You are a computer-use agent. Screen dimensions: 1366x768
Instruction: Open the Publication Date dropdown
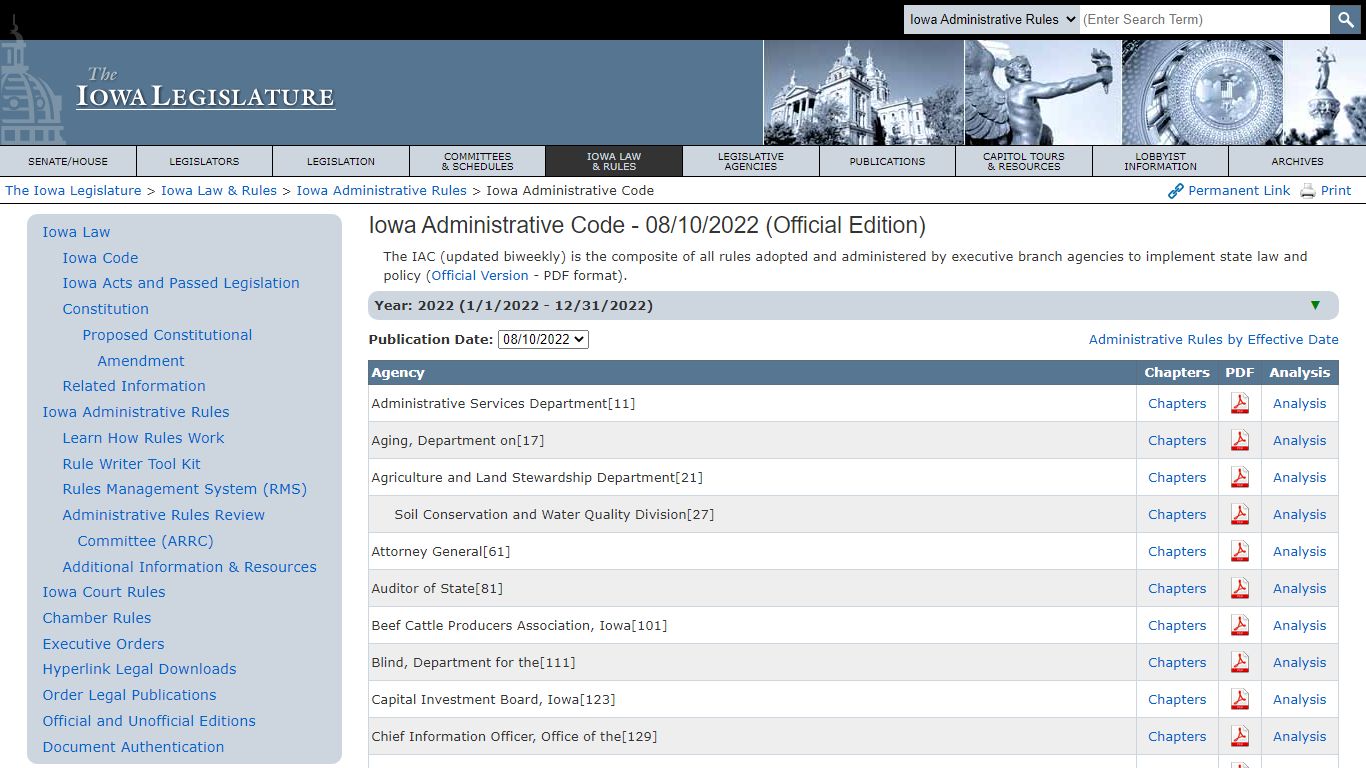click(543, 339)
